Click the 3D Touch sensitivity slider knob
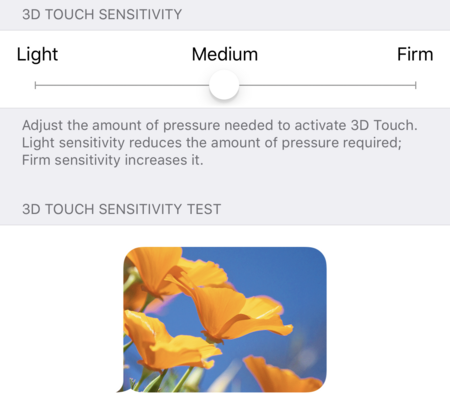Image resolution: width=450 pixels, height=412 pixels. [224, 85]
